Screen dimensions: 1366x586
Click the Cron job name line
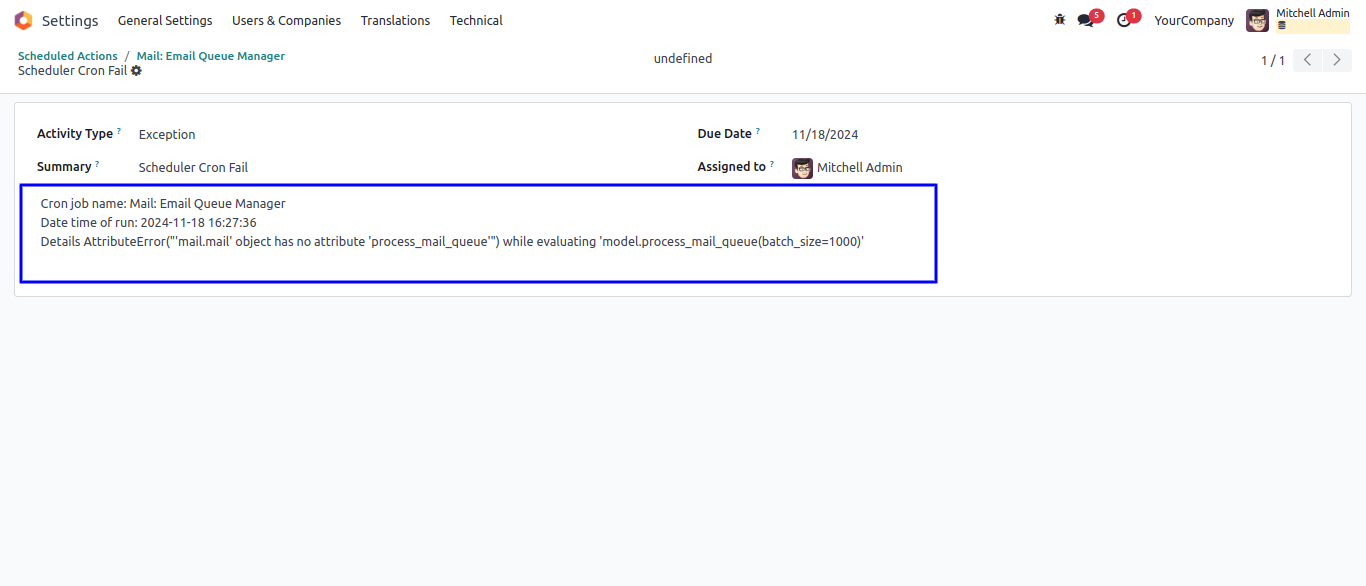click(x=163, y=204)
